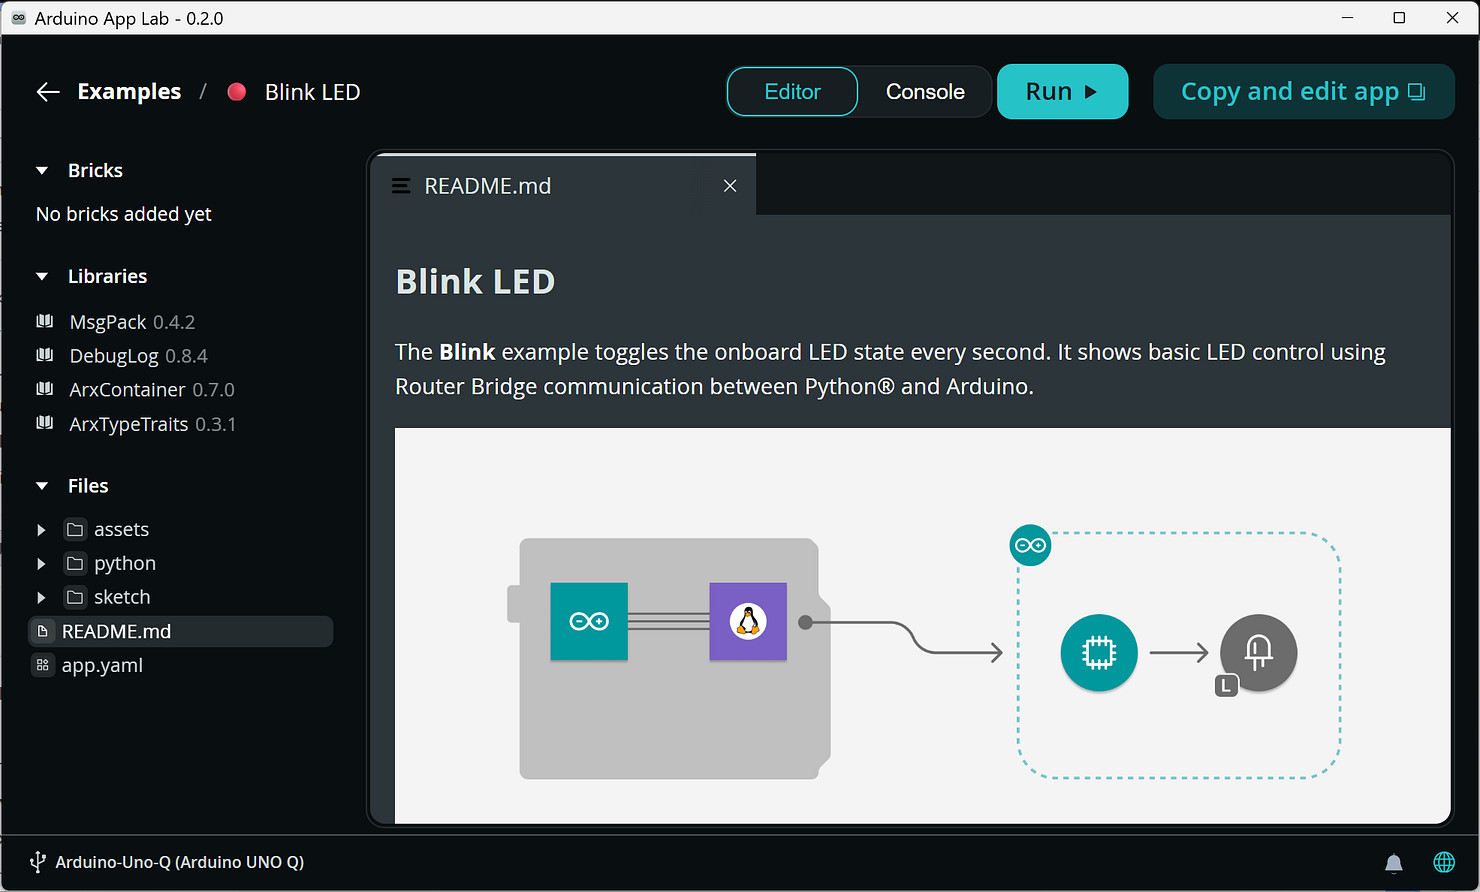Click the red Blink LED app icon
Screen dimensions: 1480x892
click(x=237, y=92)
